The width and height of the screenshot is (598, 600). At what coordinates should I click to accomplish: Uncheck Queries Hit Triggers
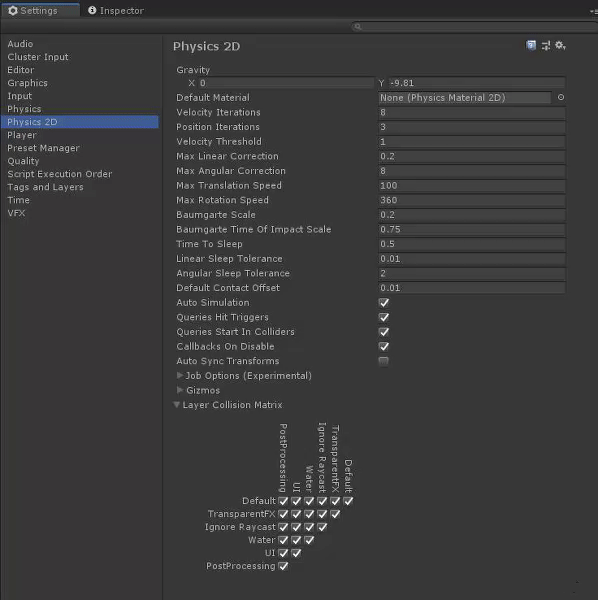point(384,317)
